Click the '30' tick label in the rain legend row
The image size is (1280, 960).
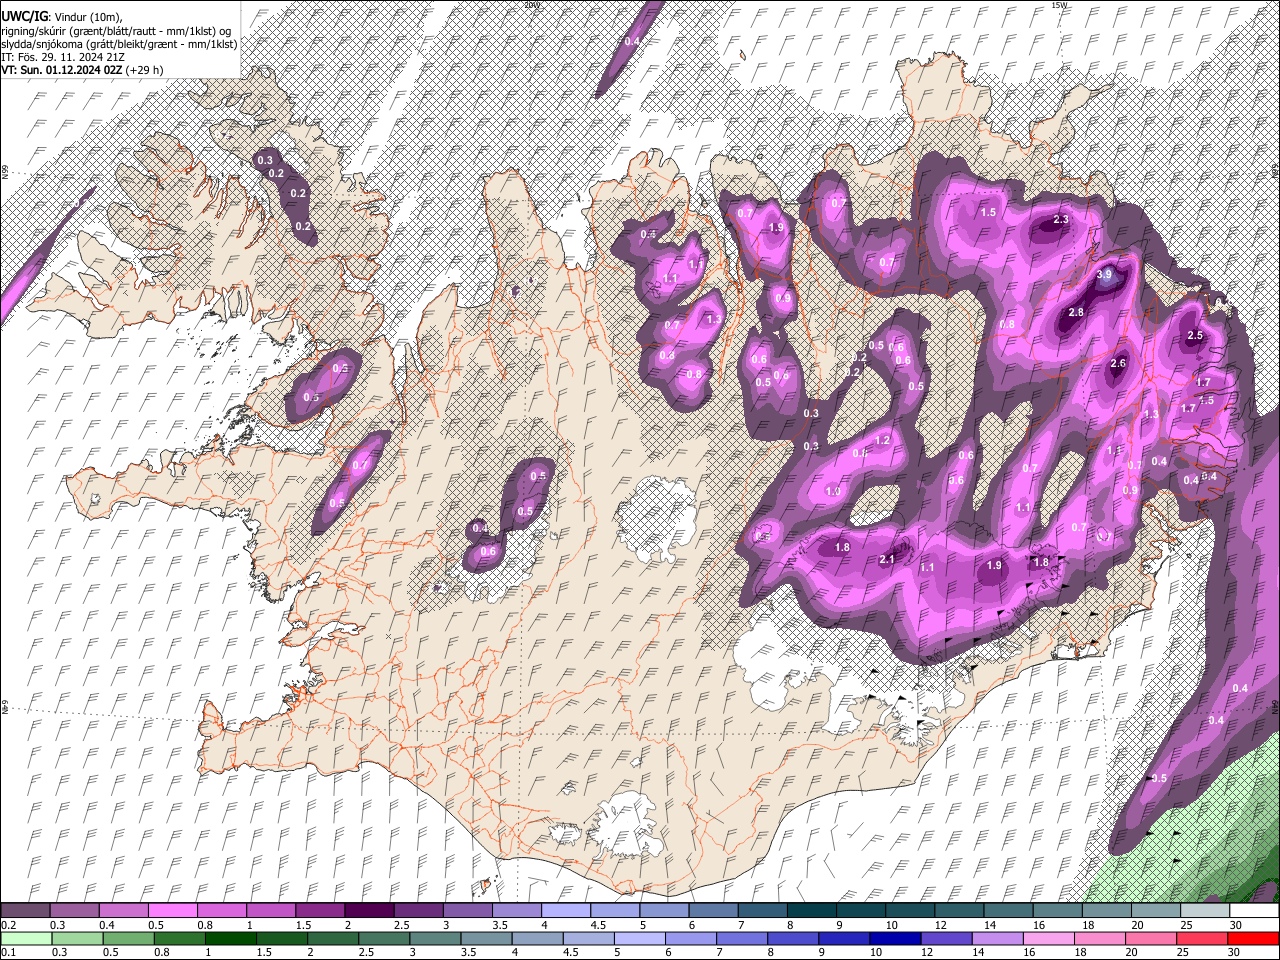1232,953
